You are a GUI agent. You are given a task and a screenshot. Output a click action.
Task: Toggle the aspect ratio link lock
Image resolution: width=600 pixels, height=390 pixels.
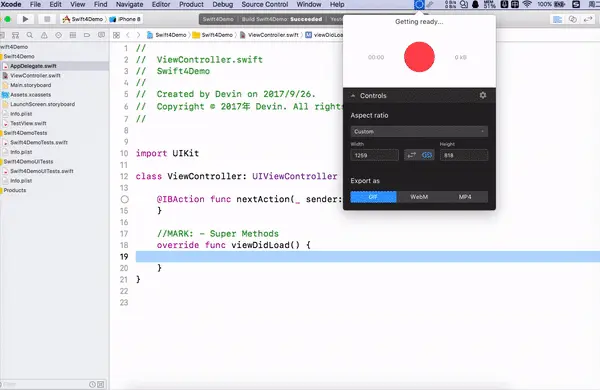coord(427,155)
